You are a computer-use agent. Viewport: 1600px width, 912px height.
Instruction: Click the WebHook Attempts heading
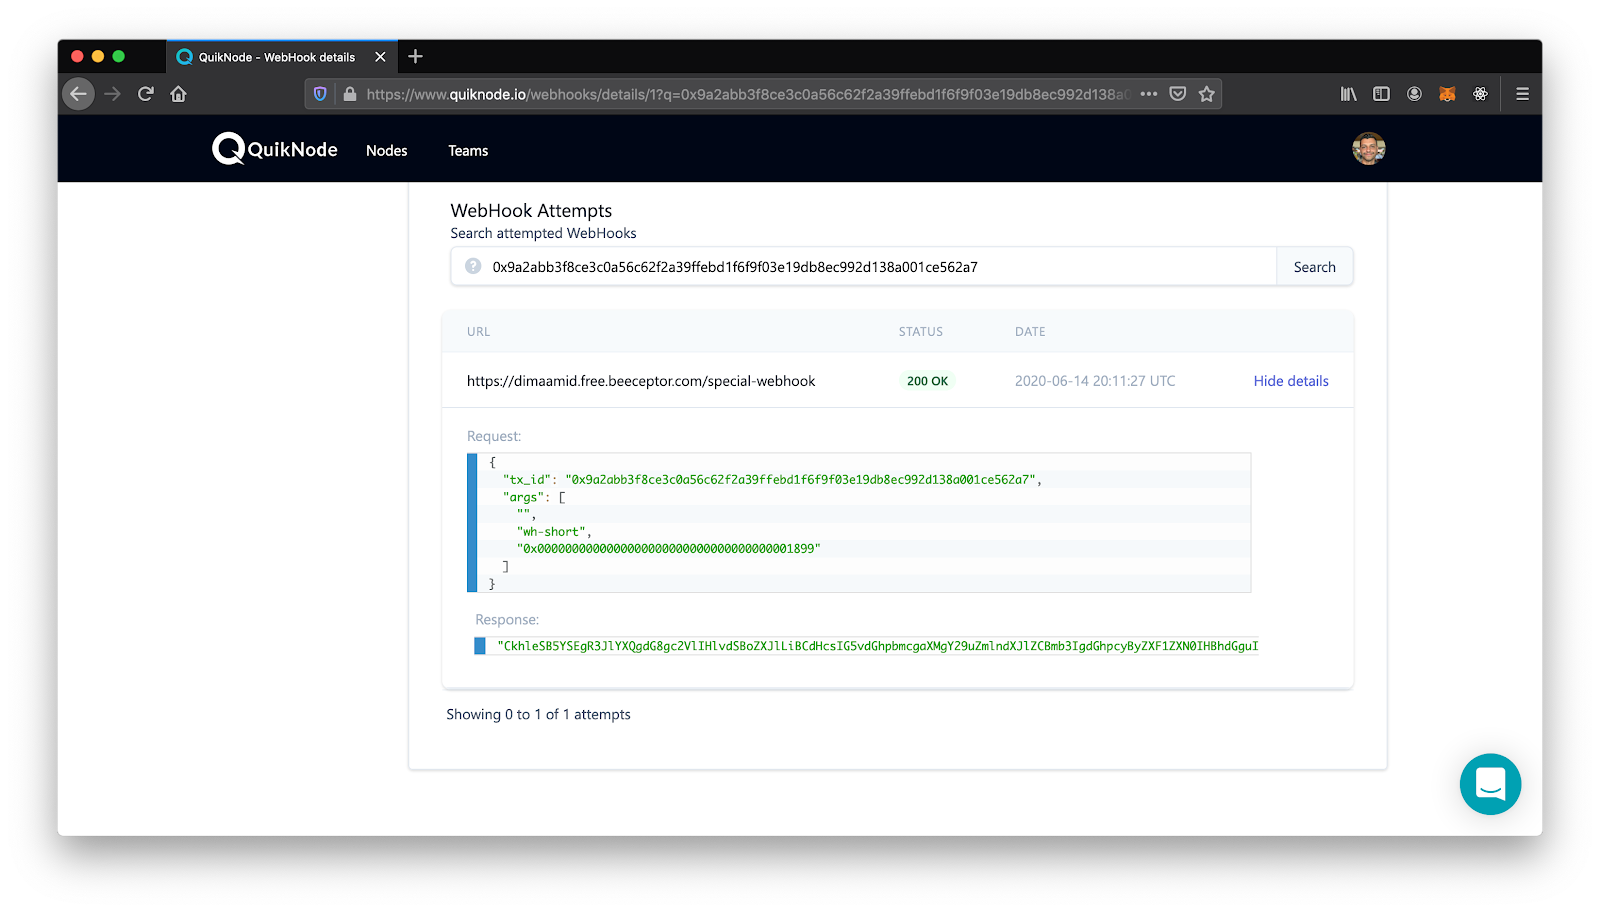[x=531, y=211]
